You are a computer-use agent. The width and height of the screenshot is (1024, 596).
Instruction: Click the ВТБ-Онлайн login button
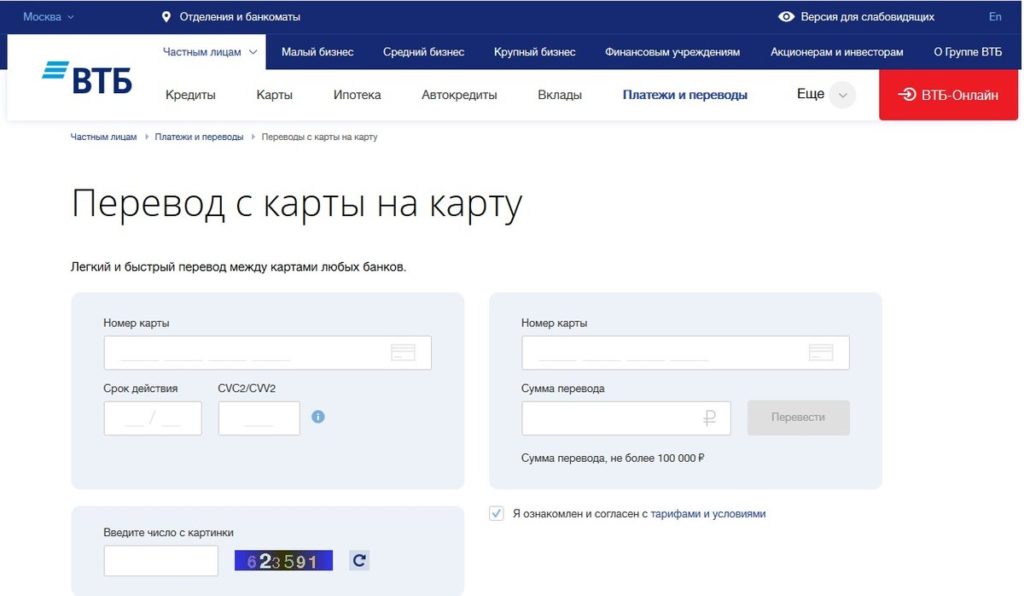point(948,95)
